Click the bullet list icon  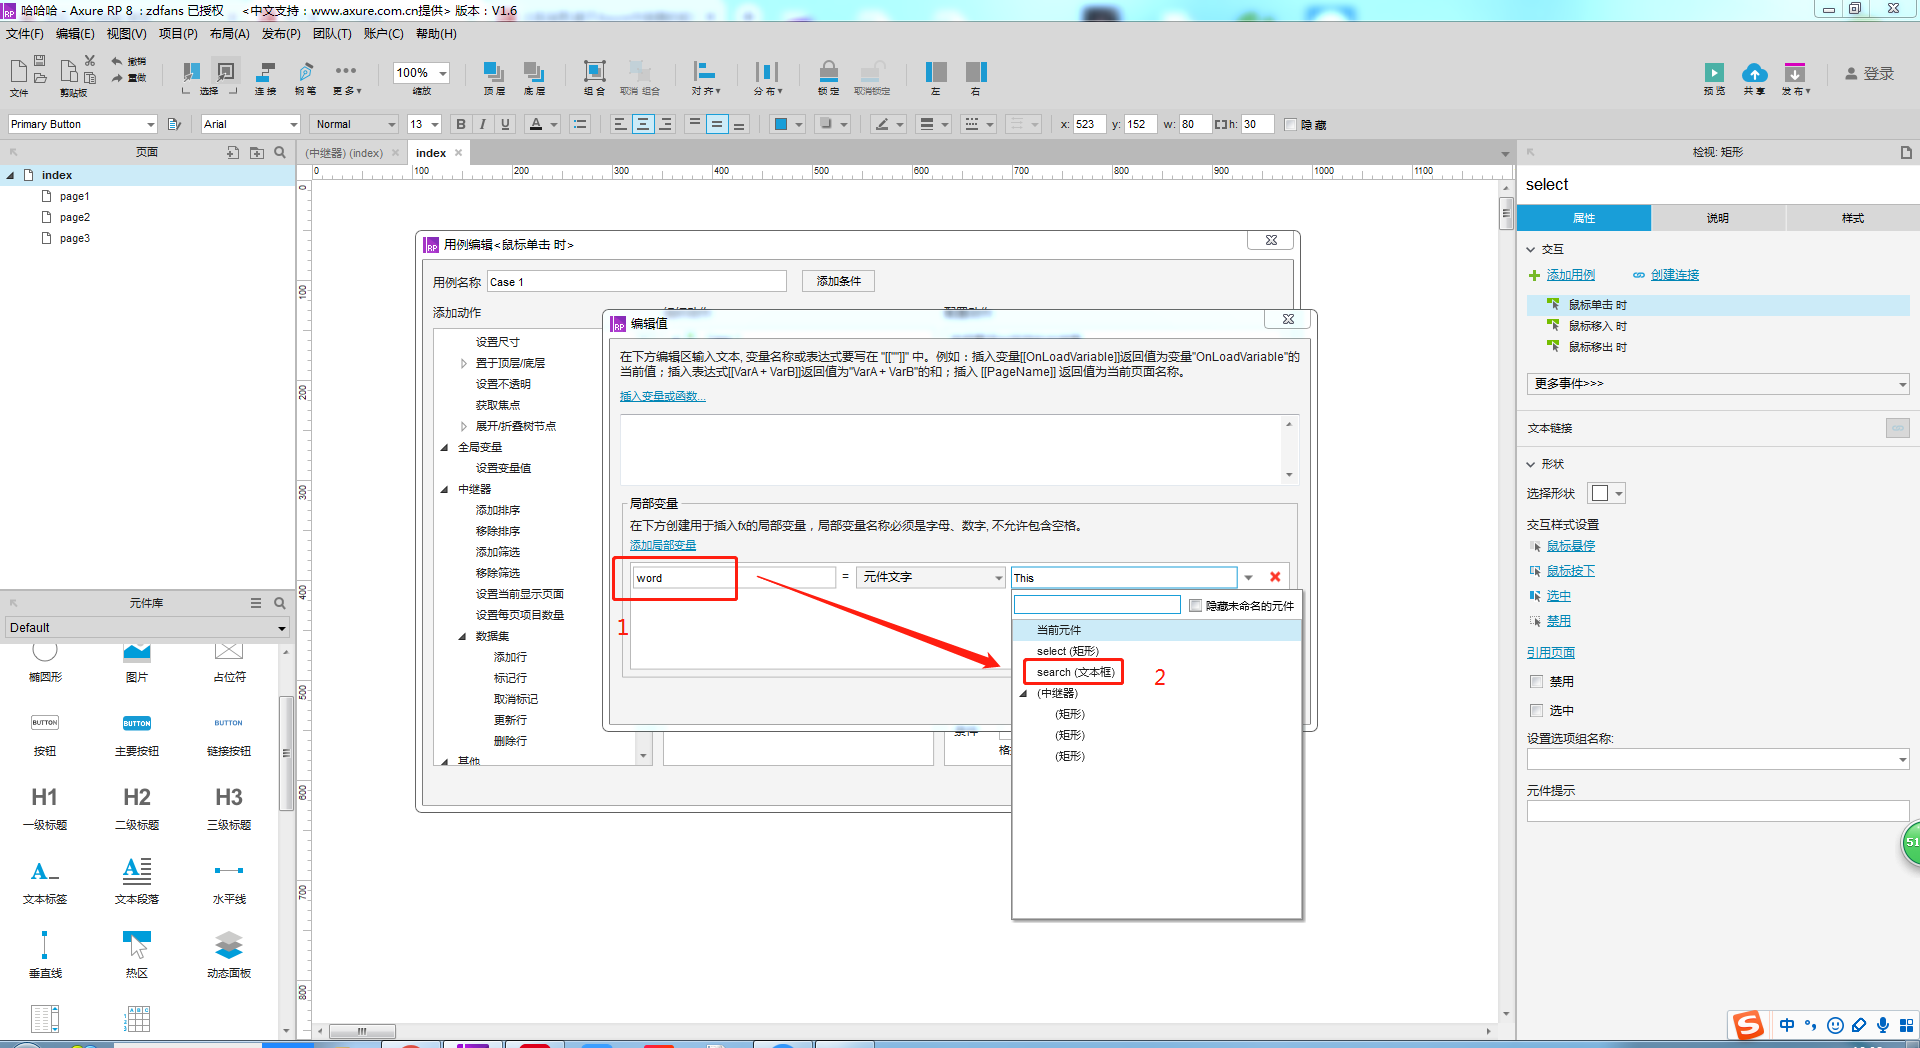tap(580, 124)
